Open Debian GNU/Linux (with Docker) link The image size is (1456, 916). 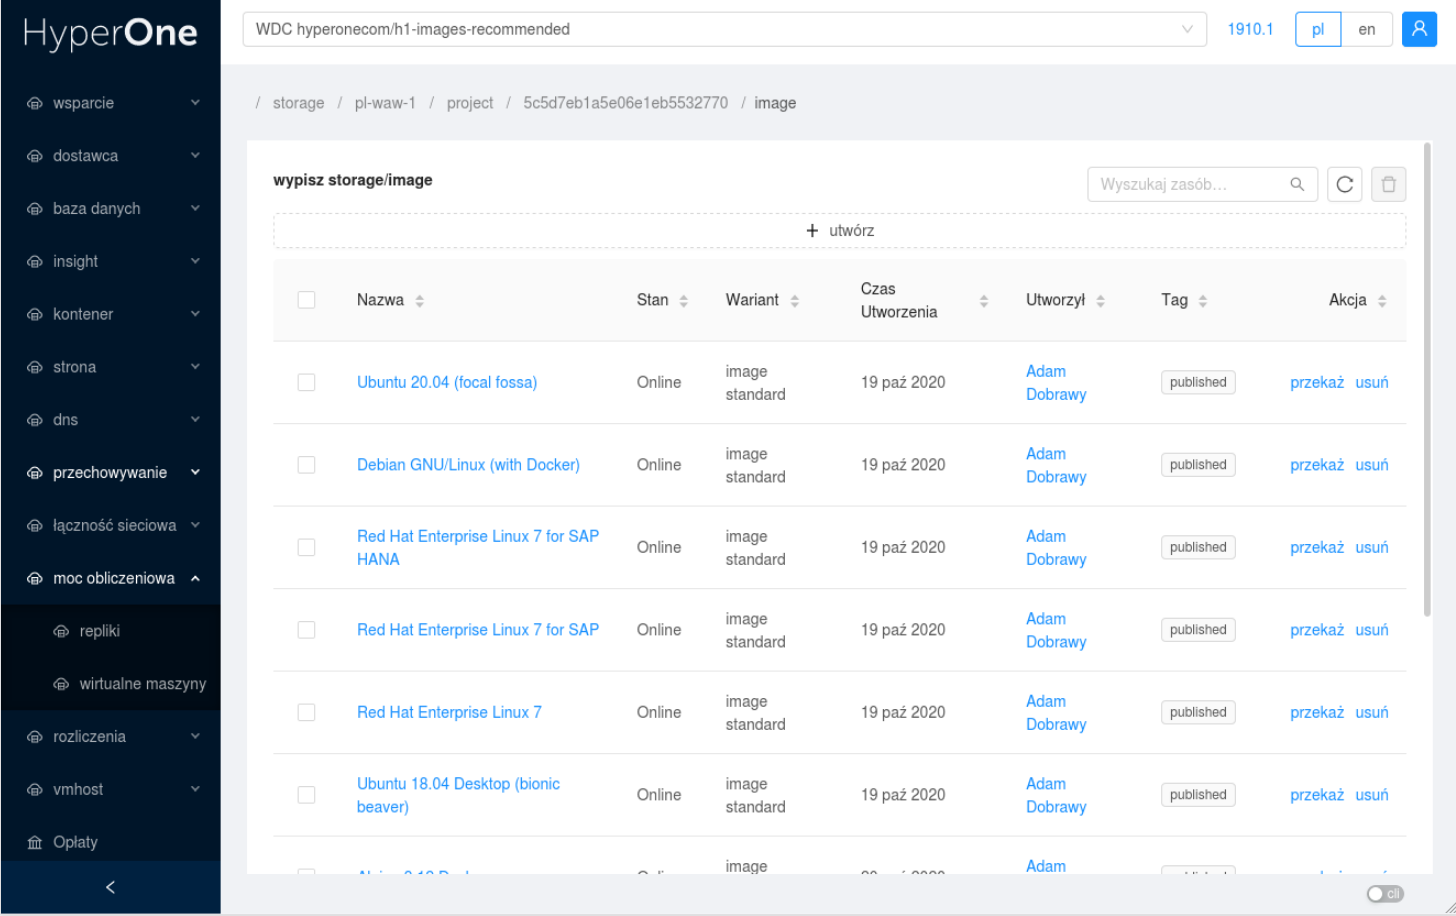tap(468, 465)
